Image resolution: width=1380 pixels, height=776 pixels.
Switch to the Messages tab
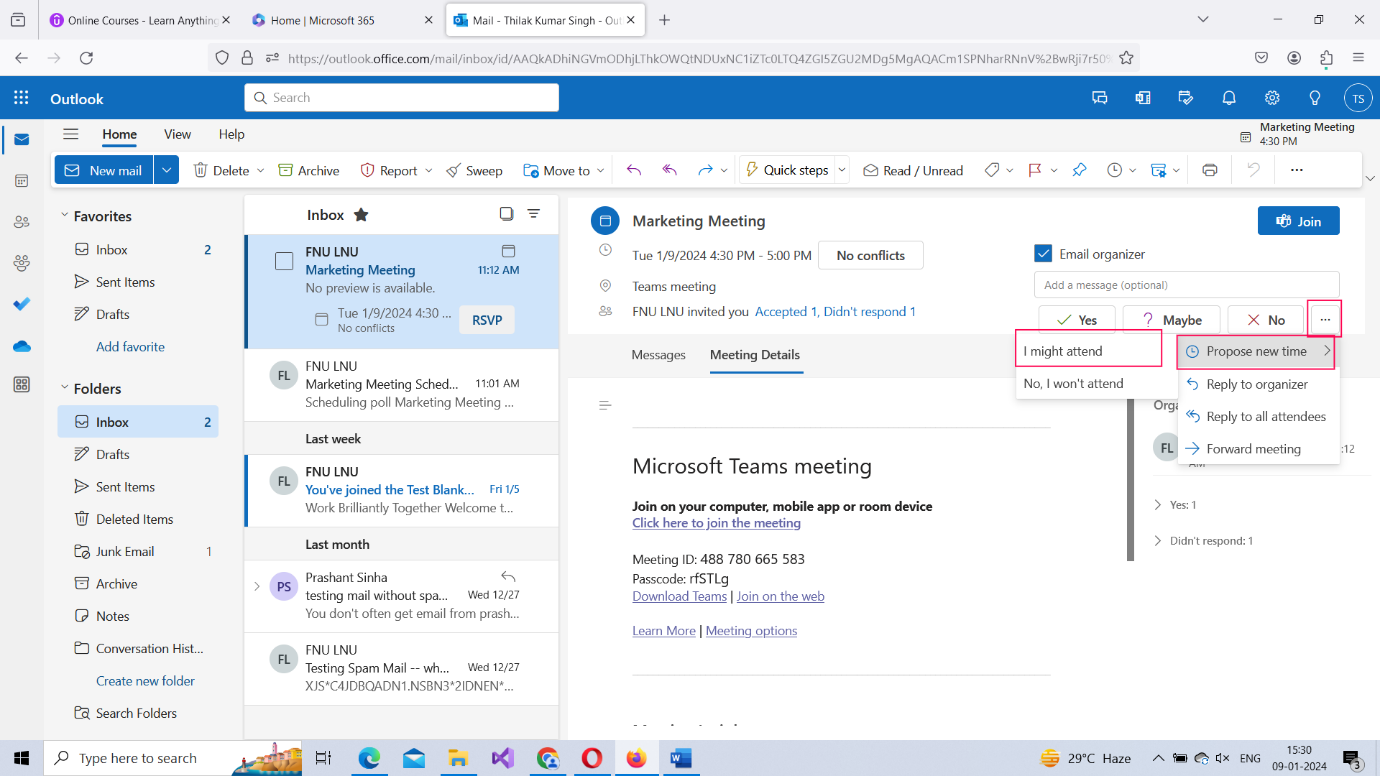coord(659,355)
